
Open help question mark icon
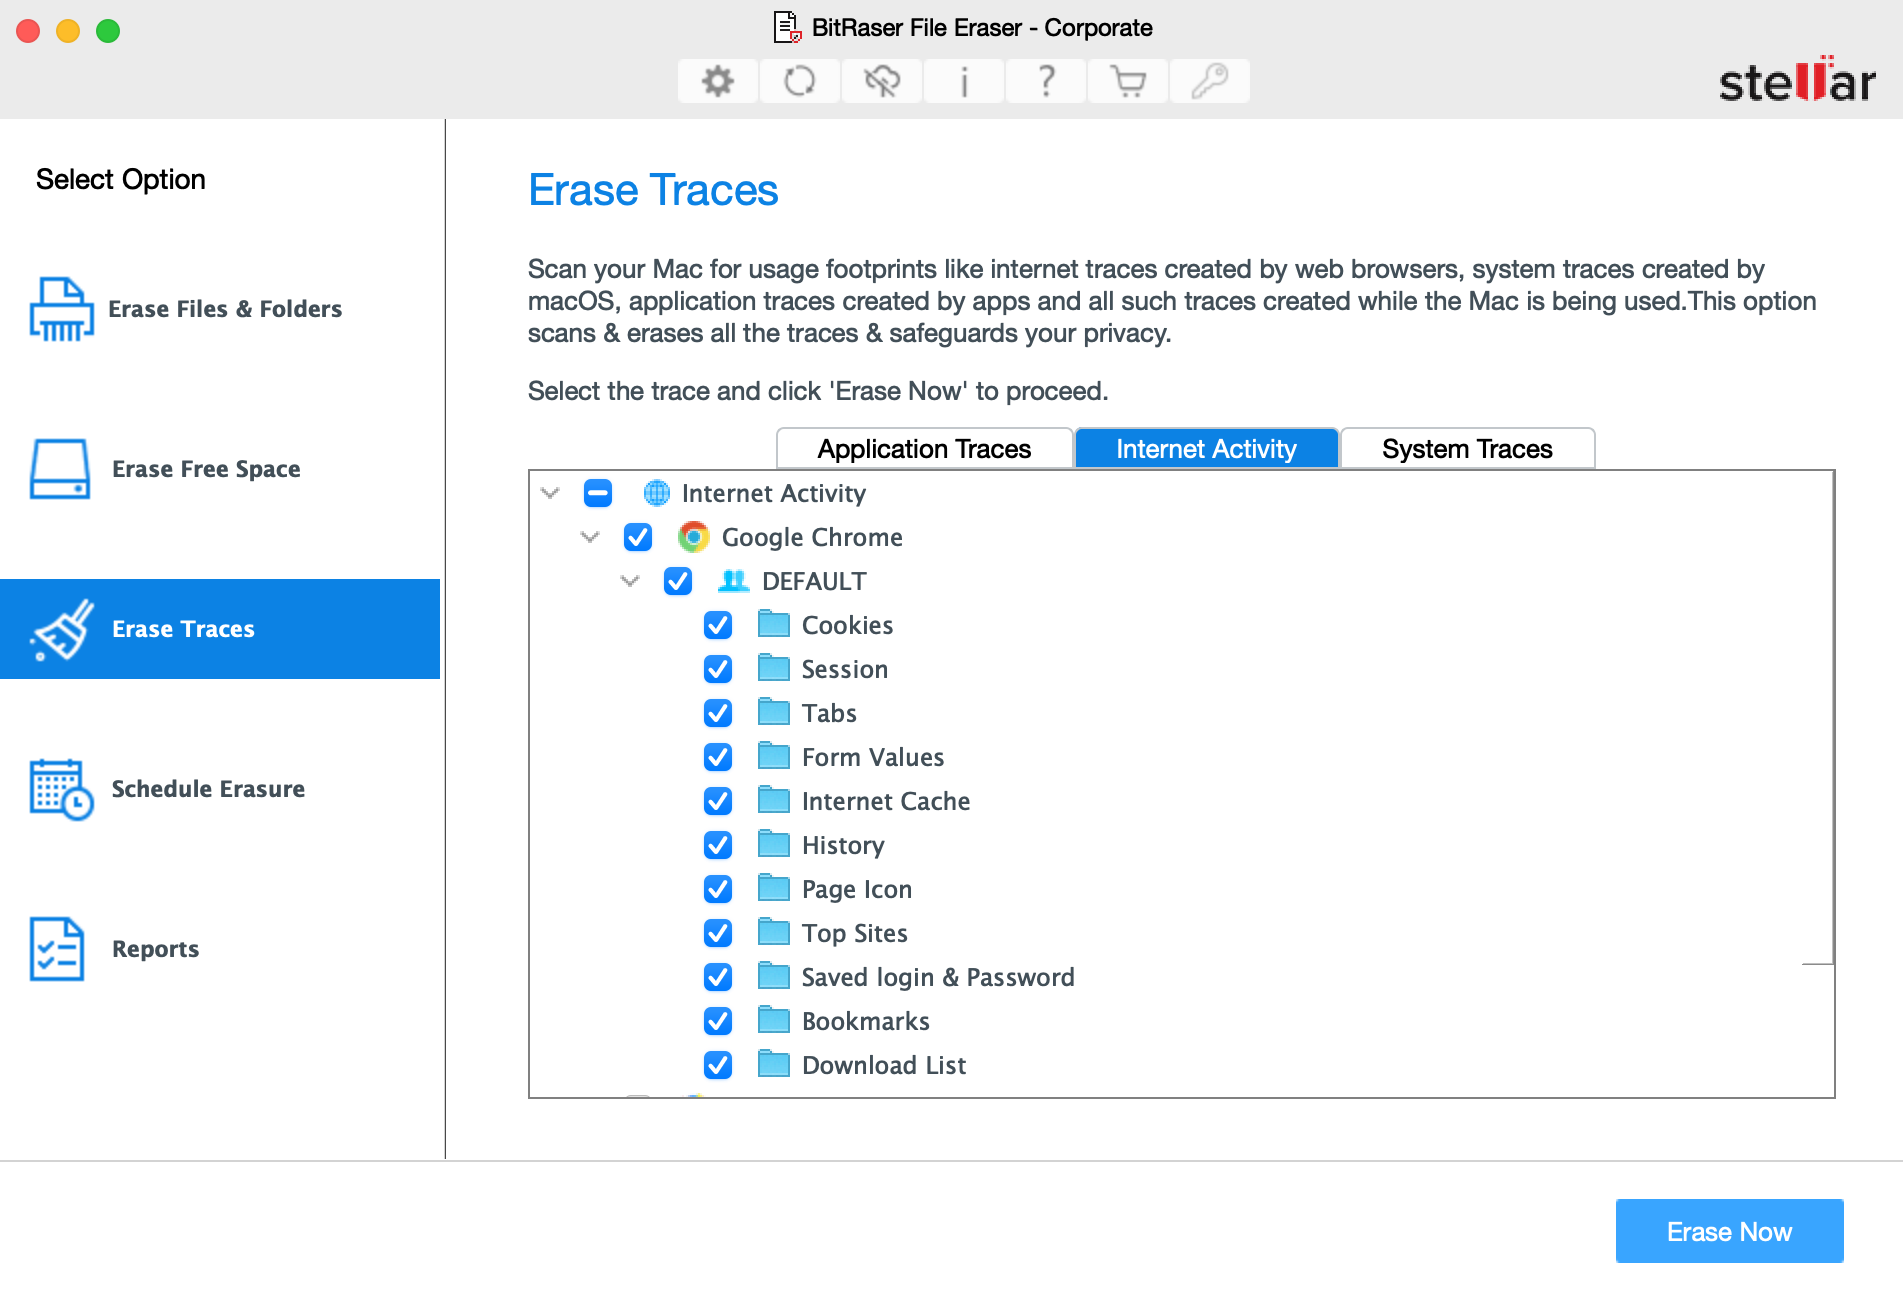[x=1046, y=81]
